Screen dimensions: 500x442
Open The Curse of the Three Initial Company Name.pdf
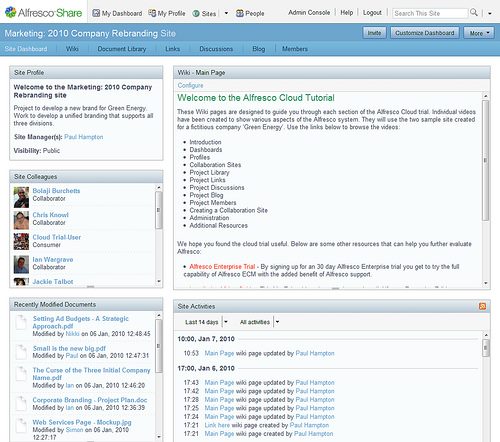click(x=91, y=374)
